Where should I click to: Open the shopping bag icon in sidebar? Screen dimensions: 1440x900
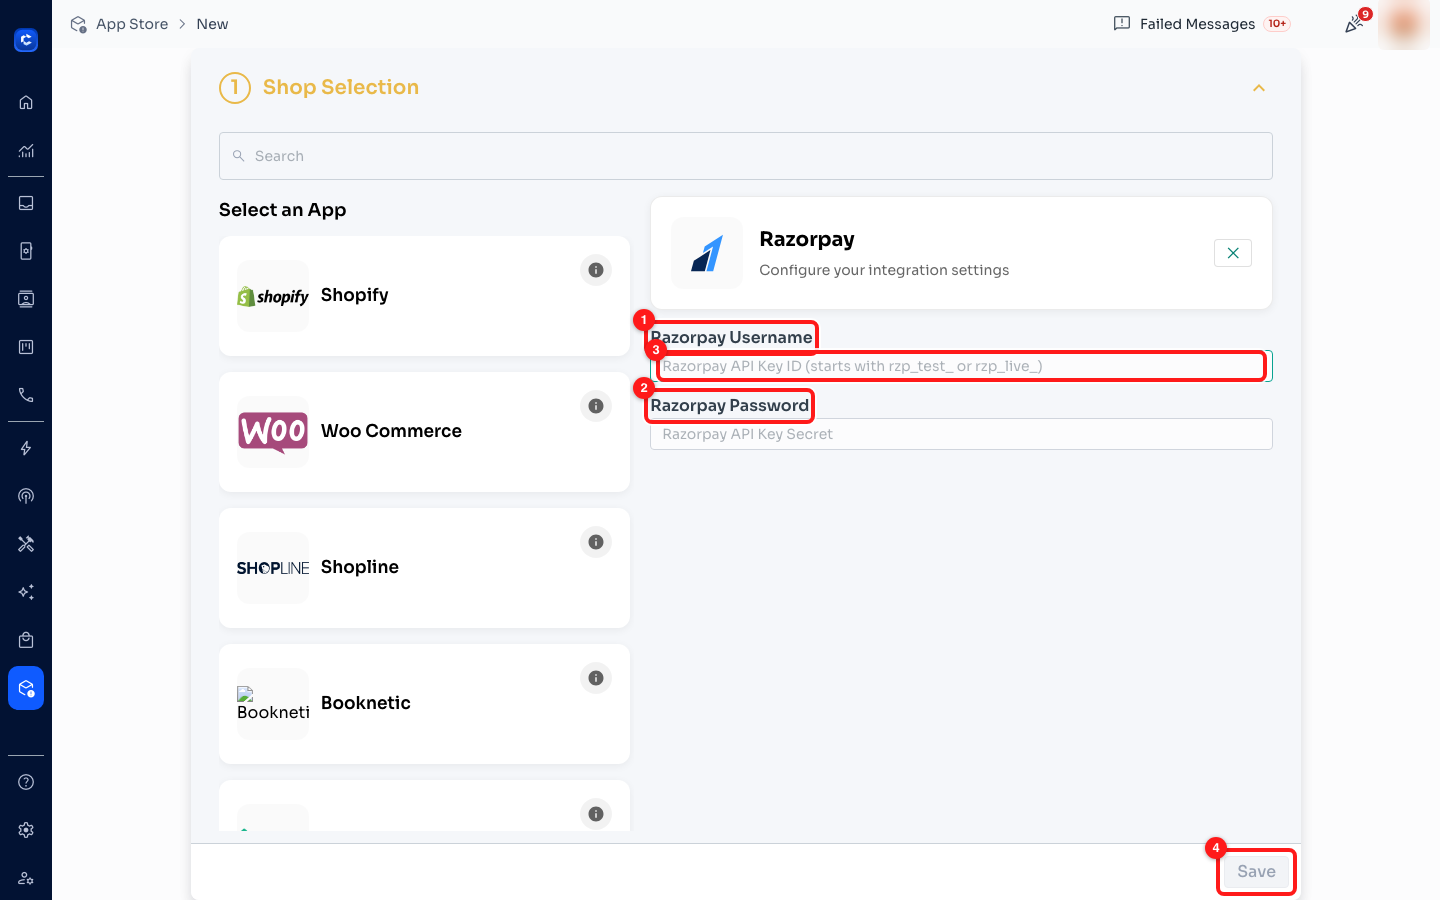coord(26,640)
